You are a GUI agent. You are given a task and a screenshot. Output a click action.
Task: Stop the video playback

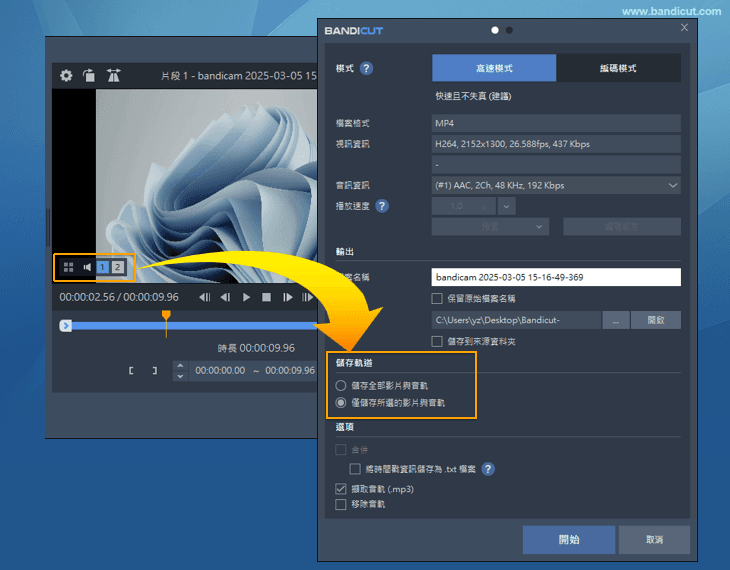(x=266, y=297)
